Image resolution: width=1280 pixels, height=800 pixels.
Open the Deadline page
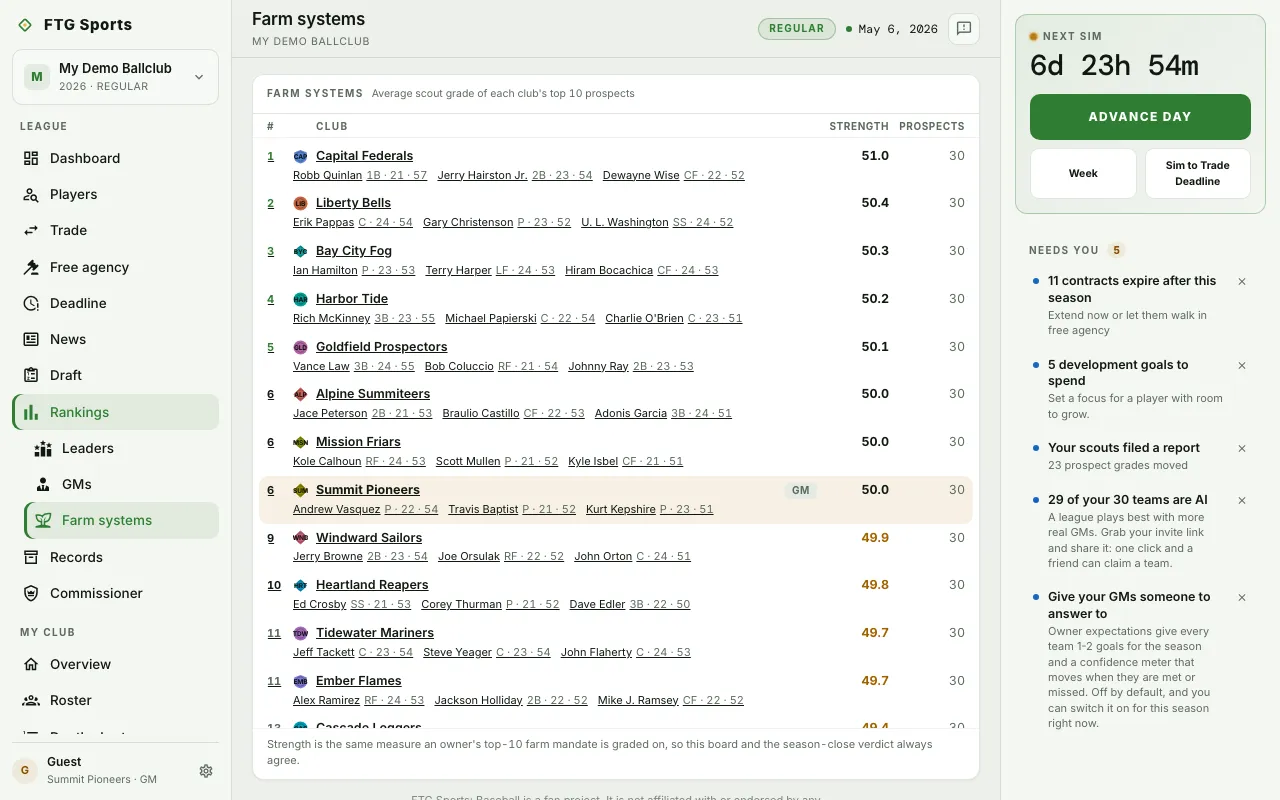pyautogui.click(x=115, y=303)
